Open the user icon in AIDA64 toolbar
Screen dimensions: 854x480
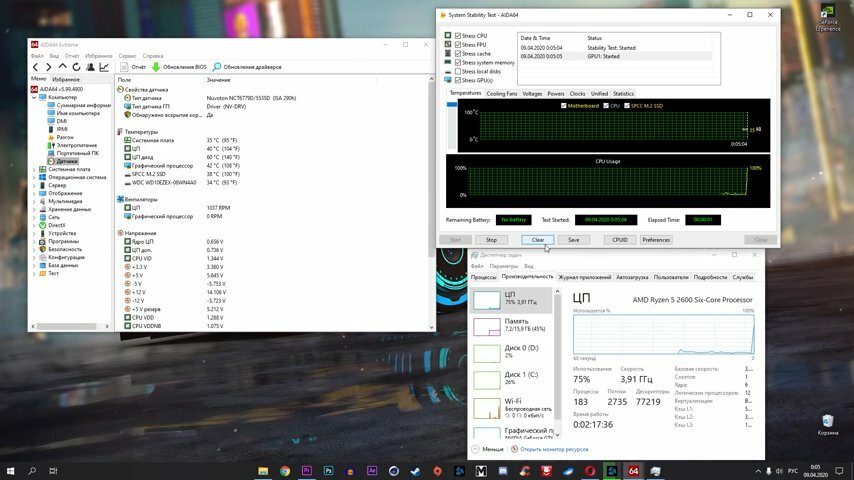(90, 67)
